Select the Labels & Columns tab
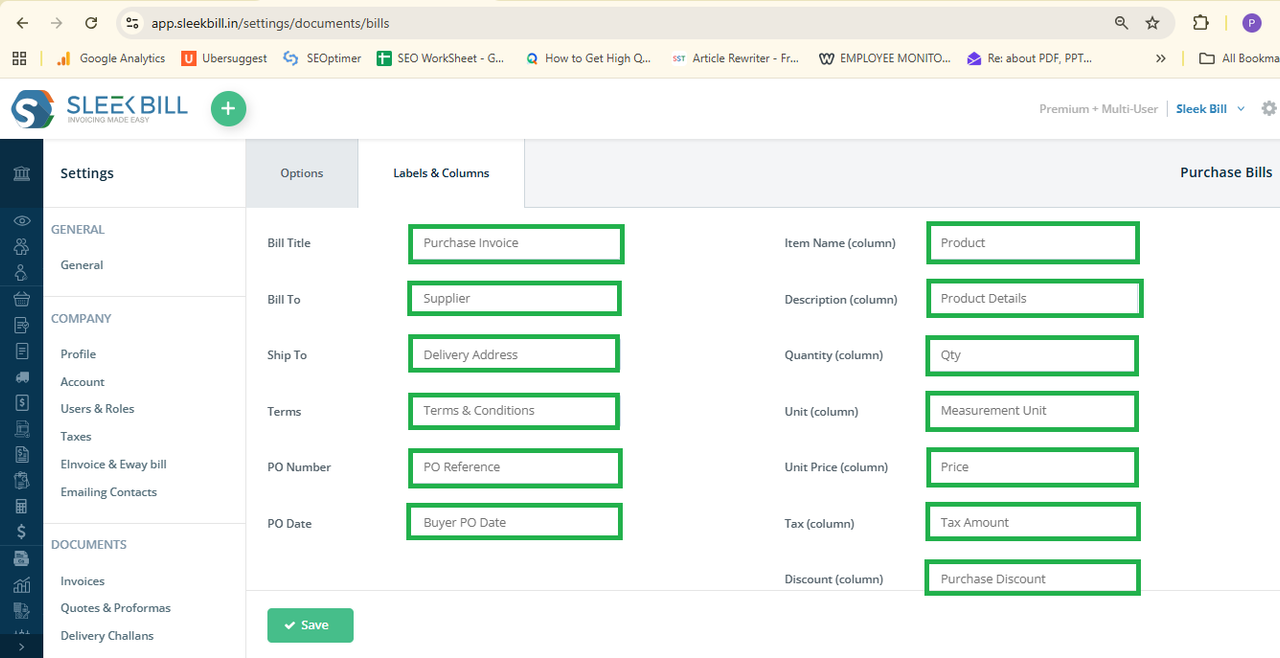 (441, 173)
